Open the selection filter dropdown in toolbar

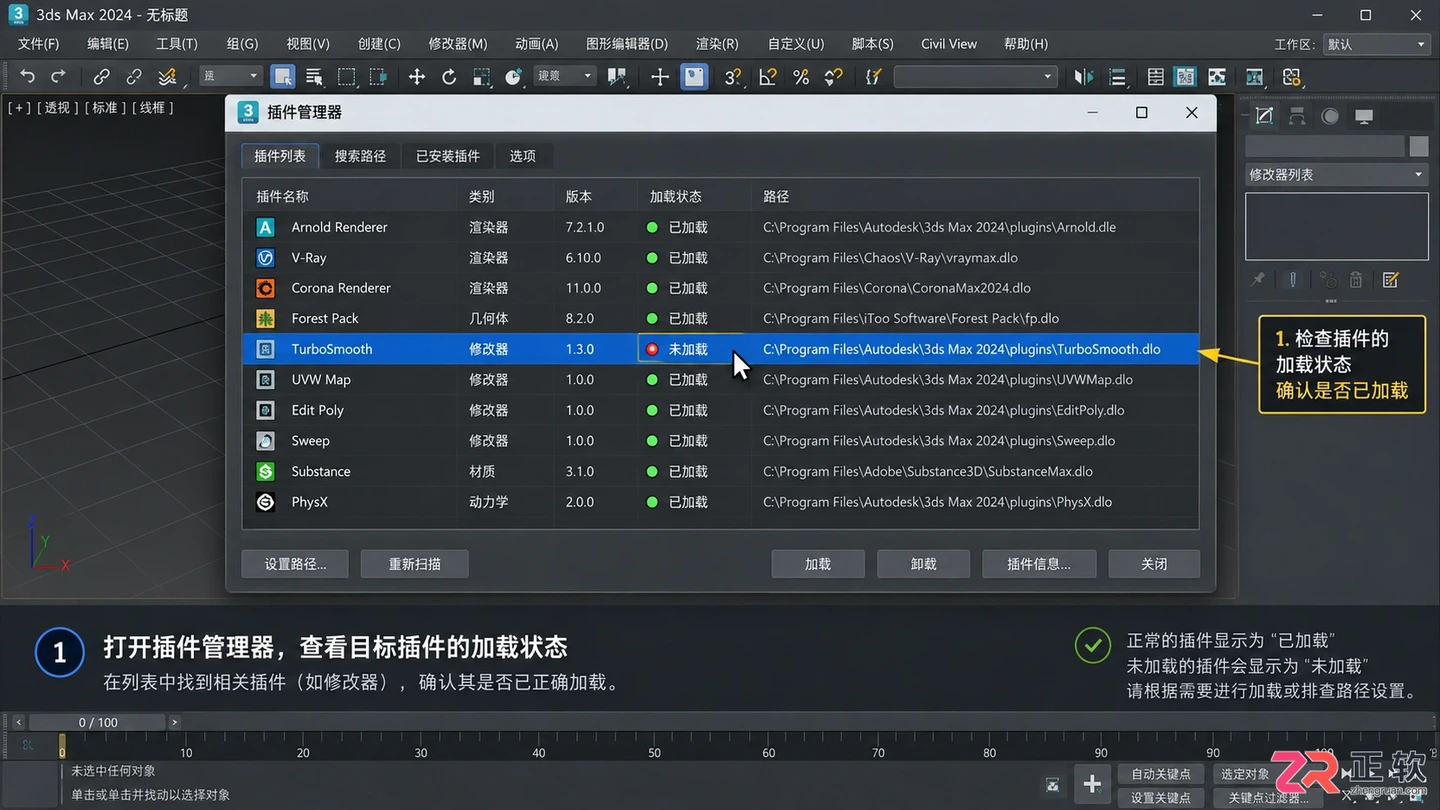(231, 76)
